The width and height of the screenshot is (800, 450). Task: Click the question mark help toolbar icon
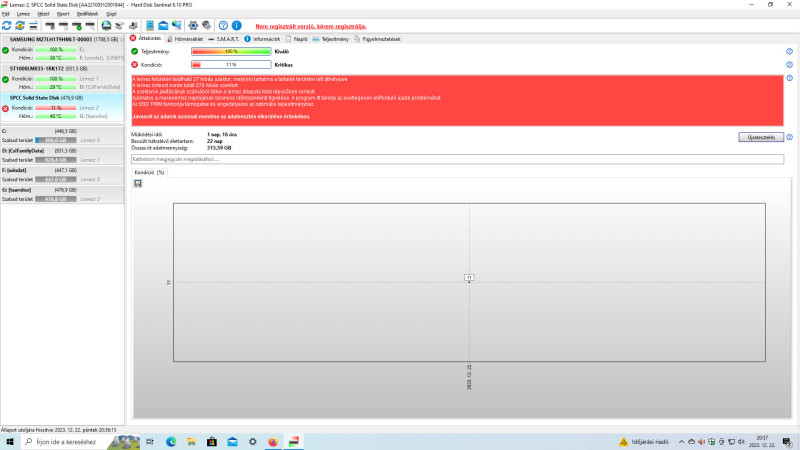point(223,26)
